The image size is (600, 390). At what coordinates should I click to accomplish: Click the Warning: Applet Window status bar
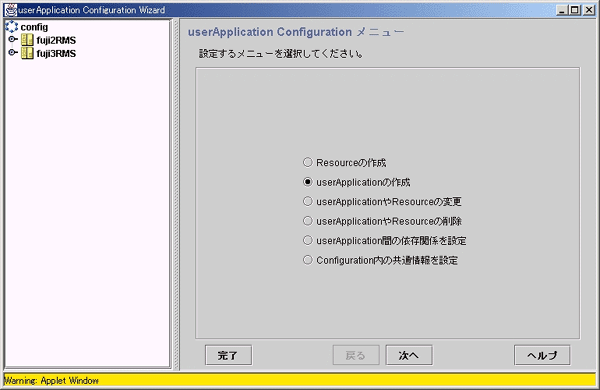pyautogui.click(x=300, y=380)
